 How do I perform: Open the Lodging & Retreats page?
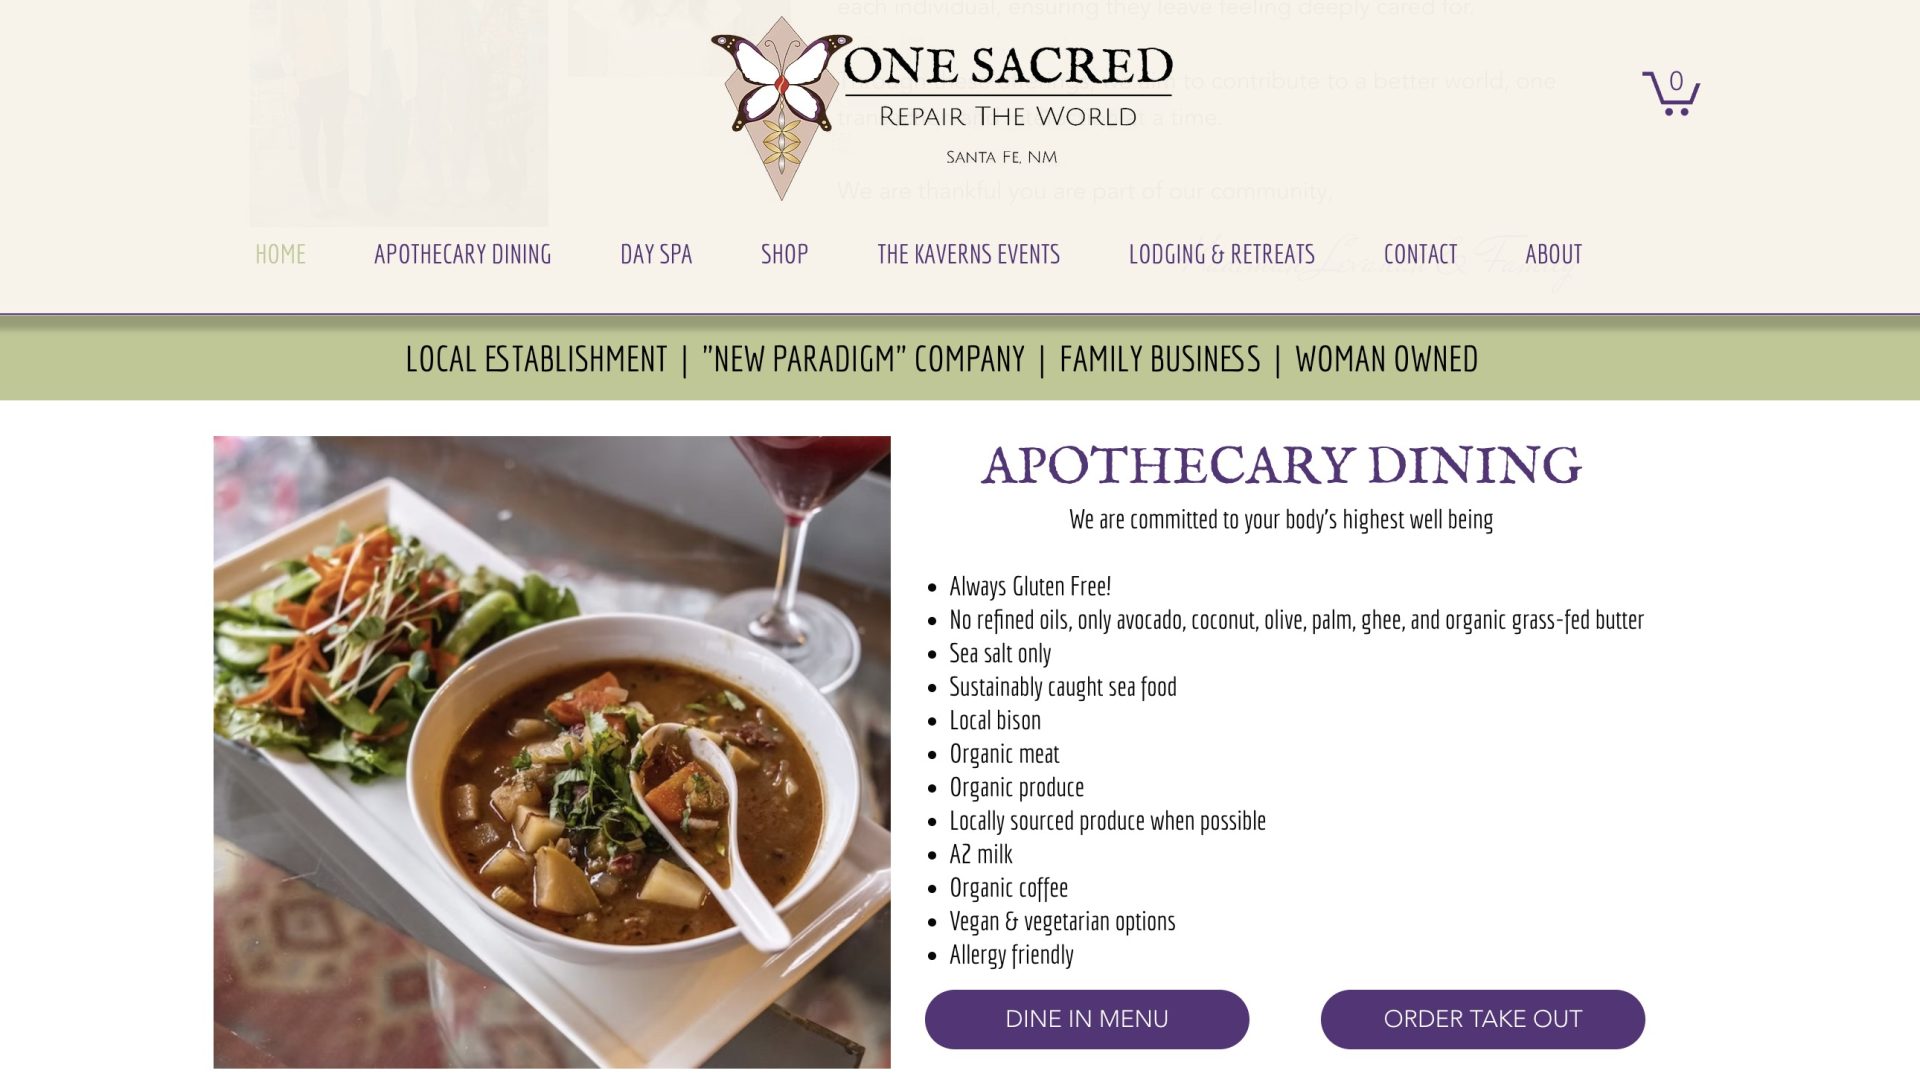coord(1221,254)
